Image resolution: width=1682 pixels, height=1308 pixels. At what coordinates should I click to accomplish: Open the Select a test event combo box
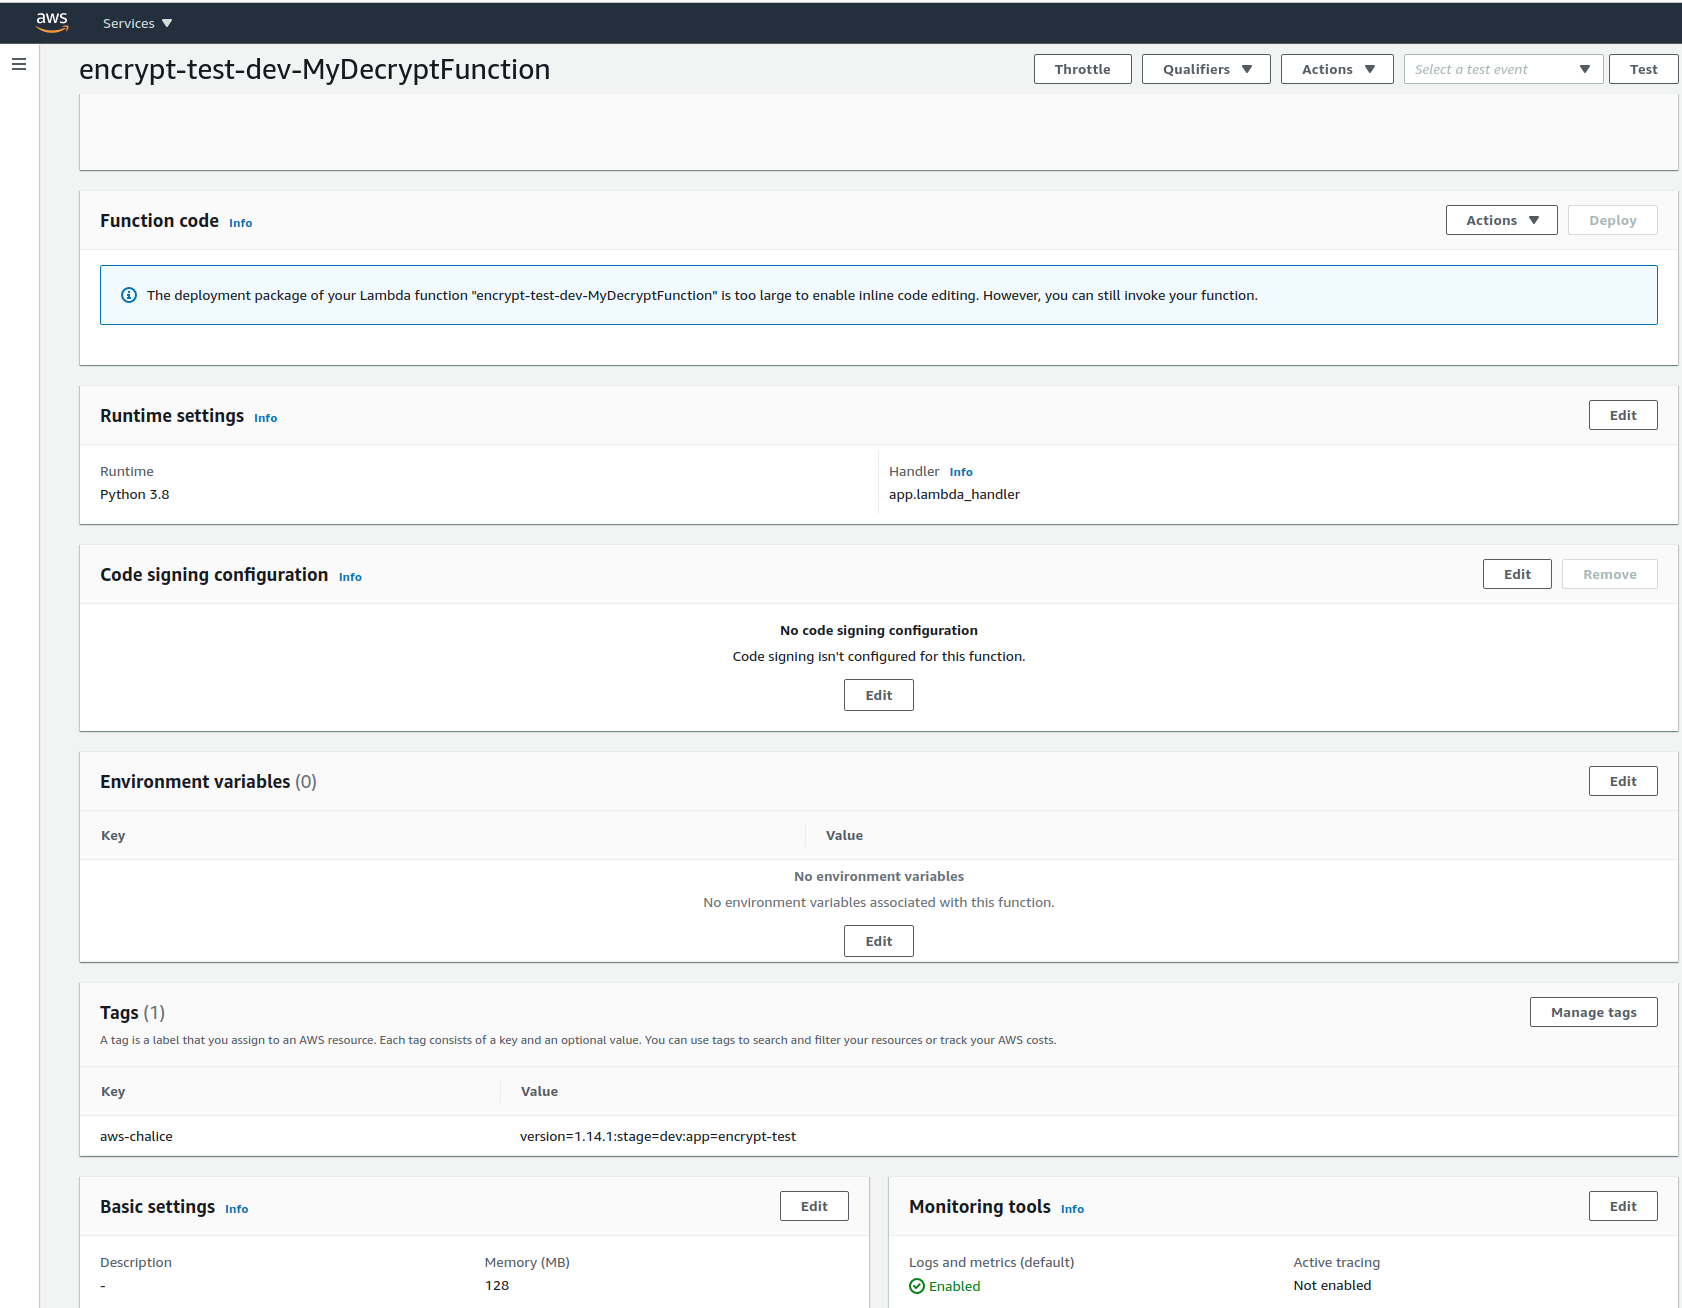click(1502, 69)
